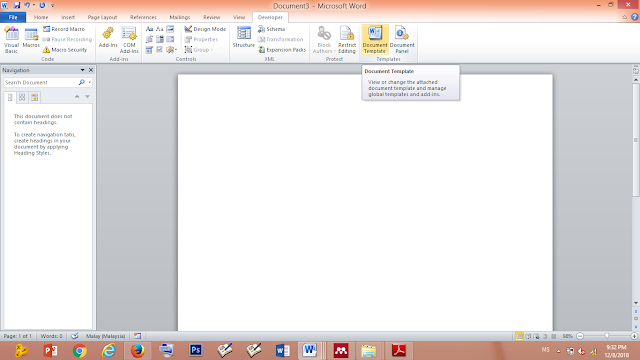Screen dimensions: 640x360
Task: Insert Date Picker content control
Action: click(149, 50)
